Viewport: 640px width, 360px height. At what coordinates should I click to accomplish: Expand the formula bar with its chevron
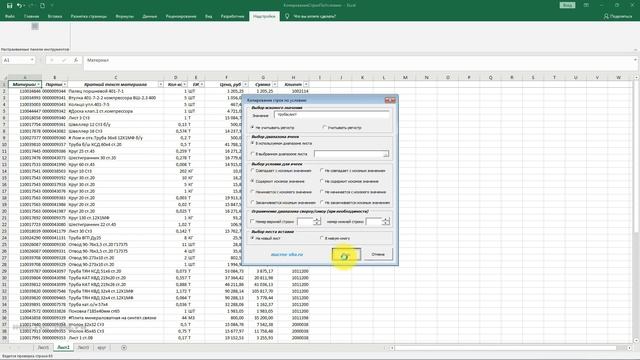coord(636,60)
